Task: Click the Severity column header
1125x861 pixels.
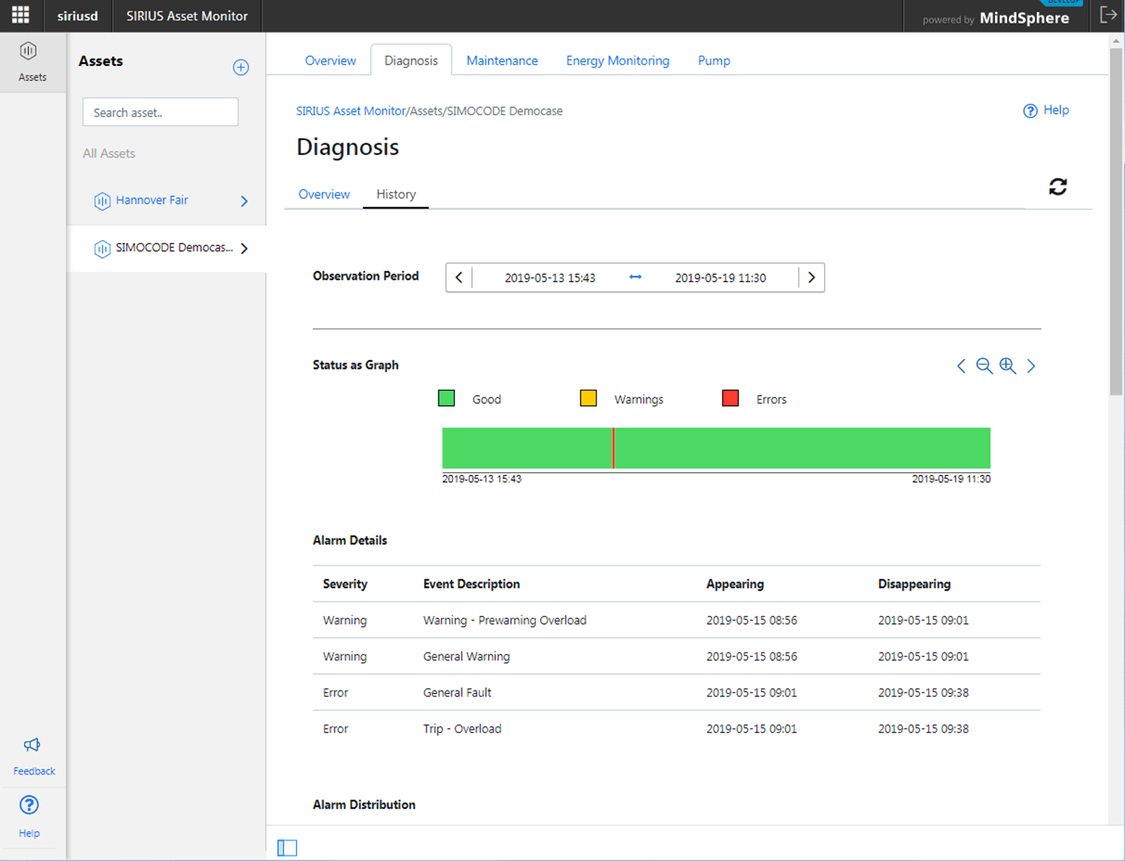Action: click(345, 584)
